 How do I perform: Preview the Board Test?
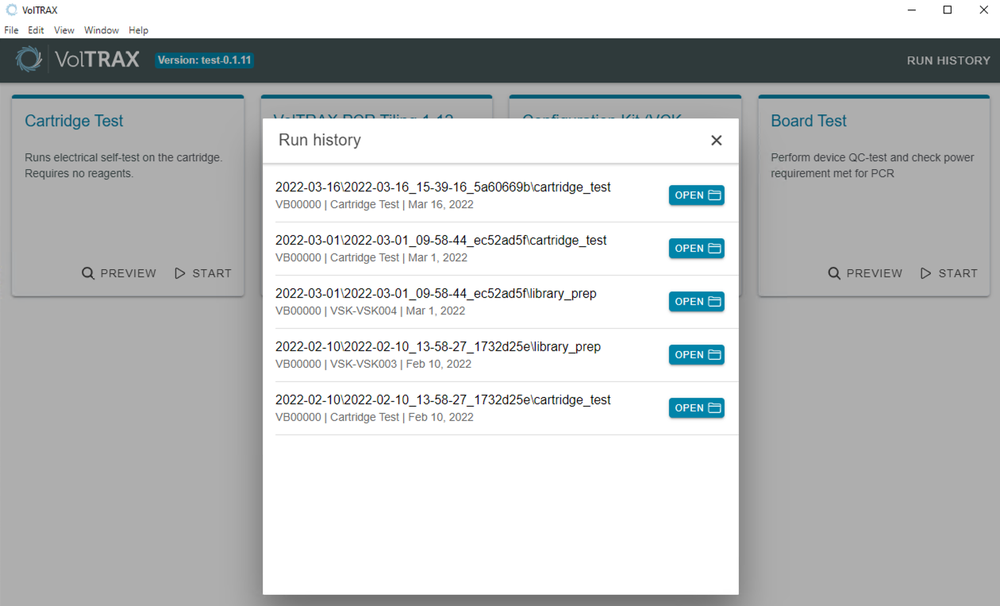865,273
